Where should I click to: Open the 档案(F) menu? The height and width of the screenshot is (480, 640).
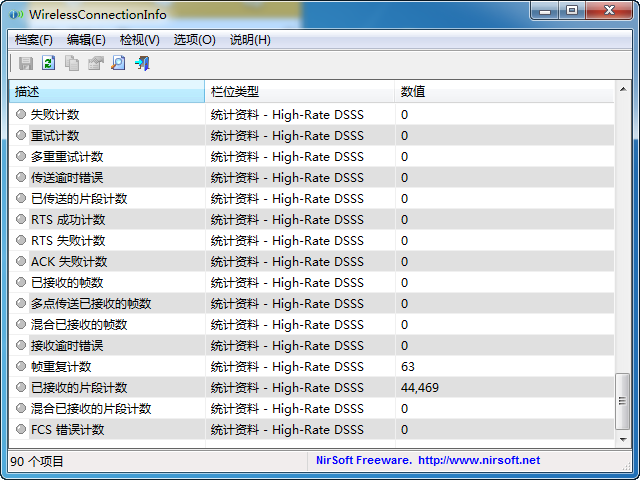point(33,40)
